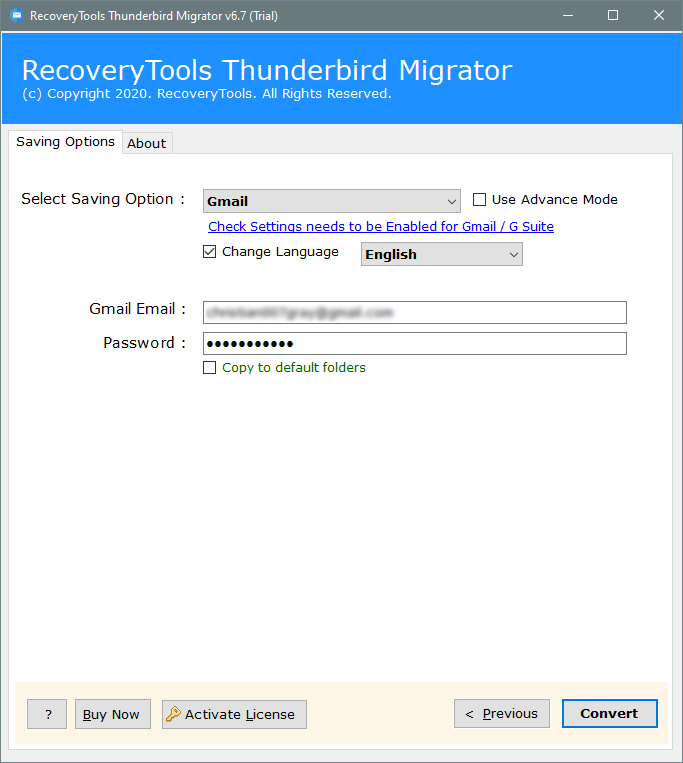This screenshot has height=763, width=683.
Task: Maximize the Thunderbird Migrator window
Action: tap(613, 16)
